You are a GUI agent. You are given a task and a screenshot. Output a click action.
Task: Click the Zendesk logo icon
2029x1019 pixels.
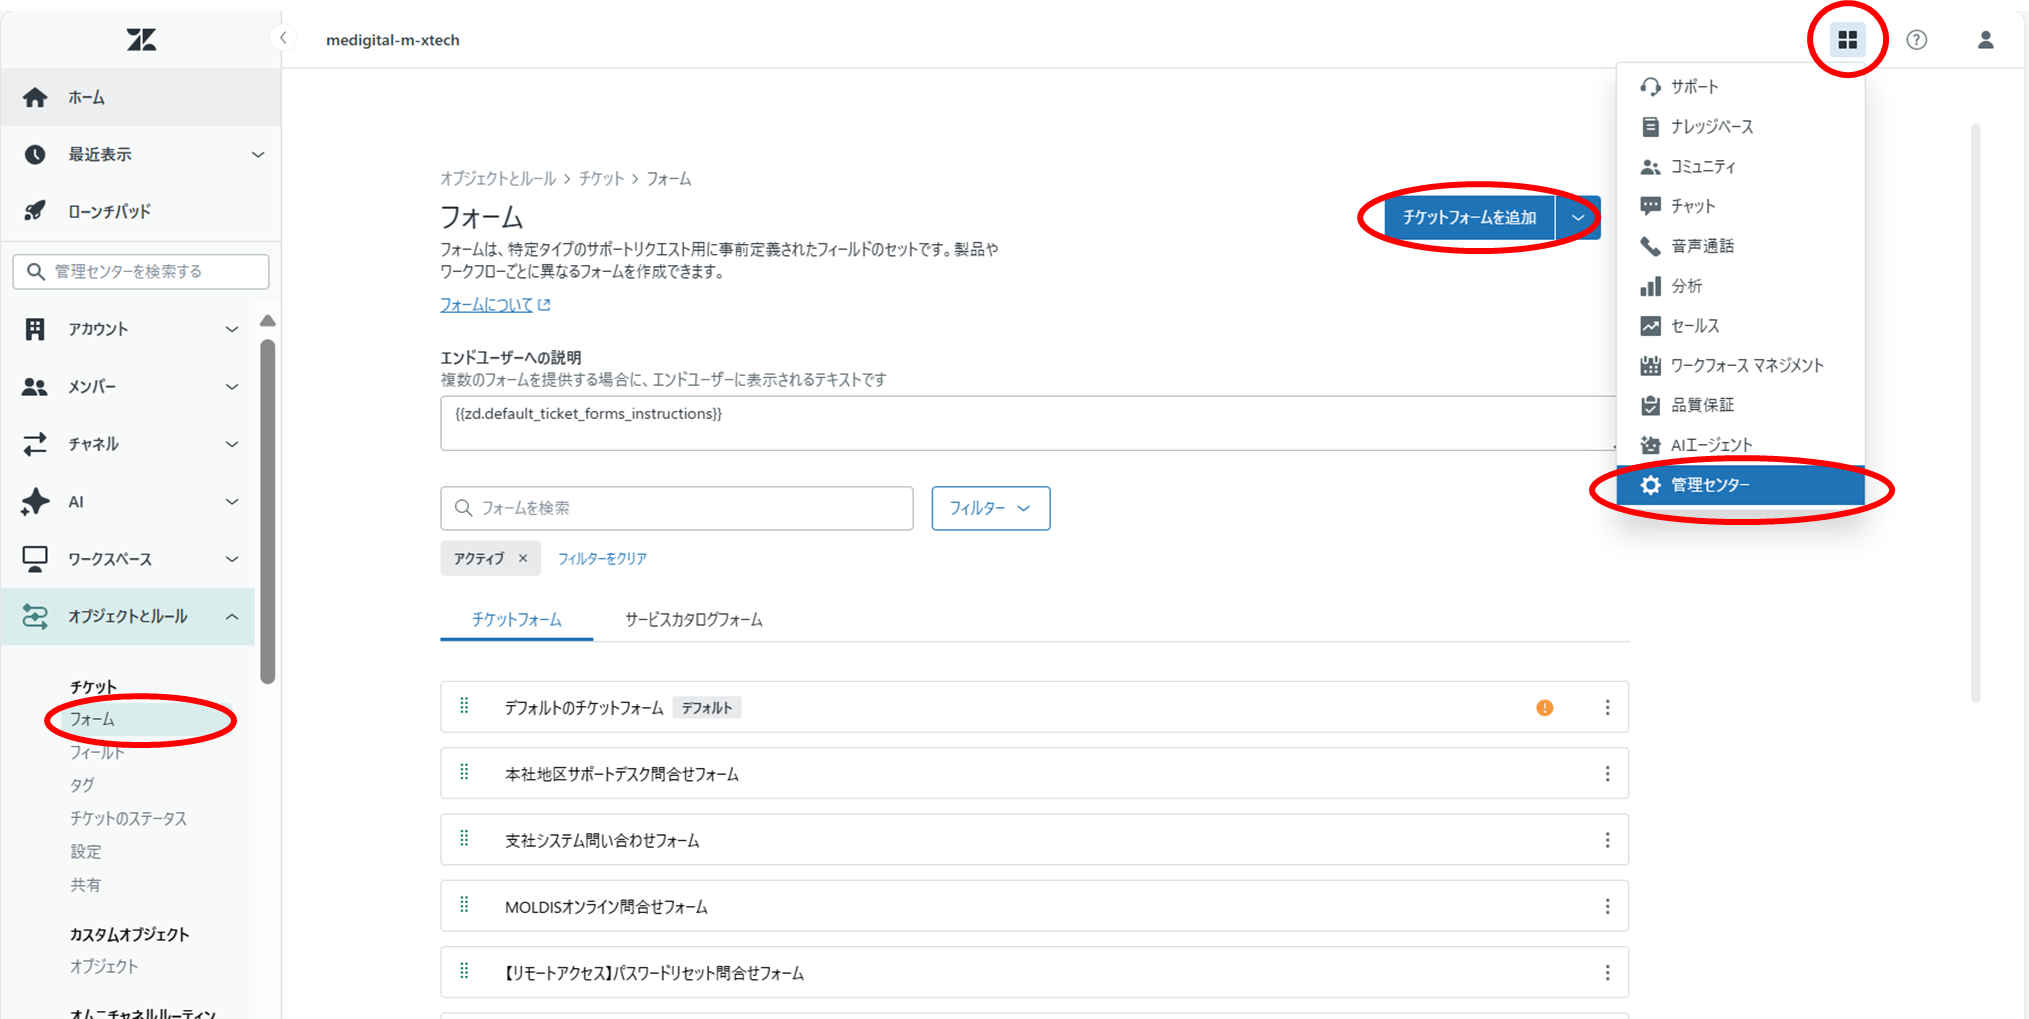click(141, 40)
